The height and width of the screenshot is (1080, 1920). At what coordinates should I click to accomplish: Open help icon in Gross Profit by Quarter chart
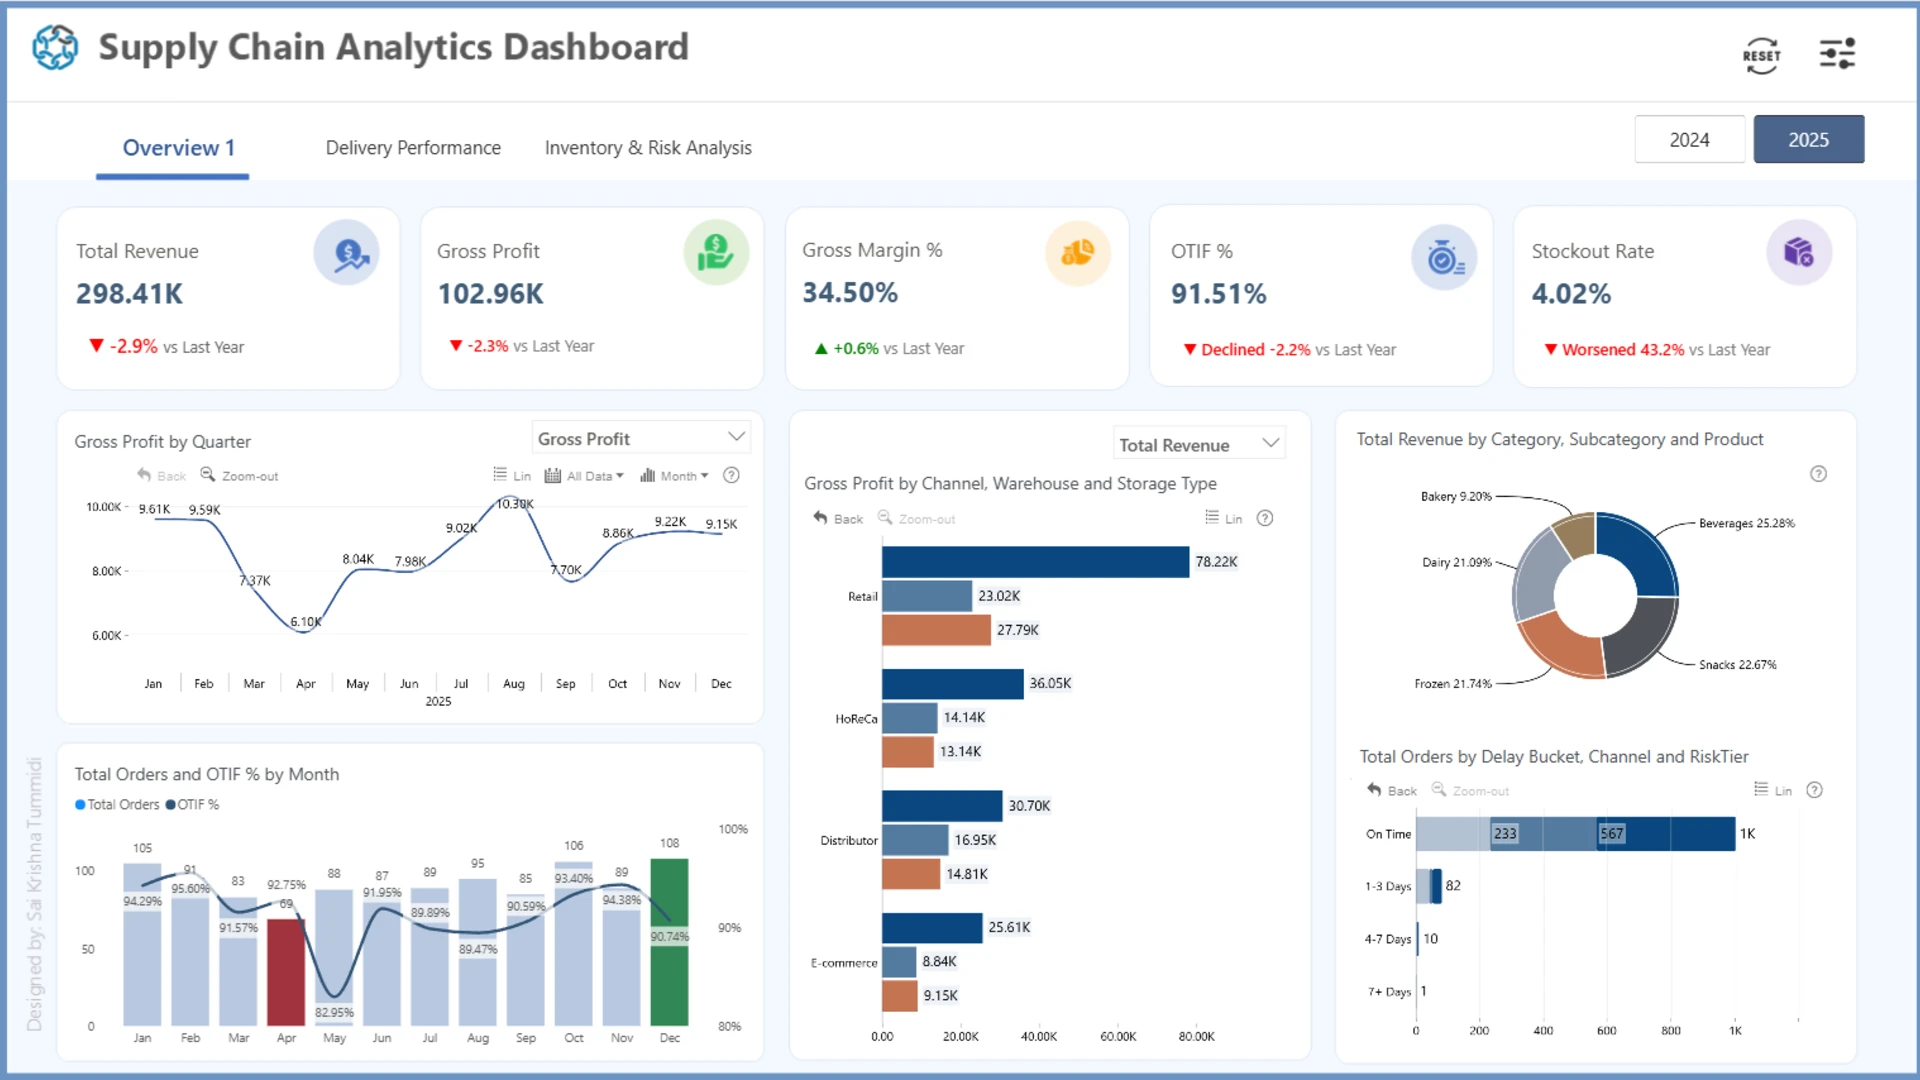pyautogui.click(x=731, y=476)
